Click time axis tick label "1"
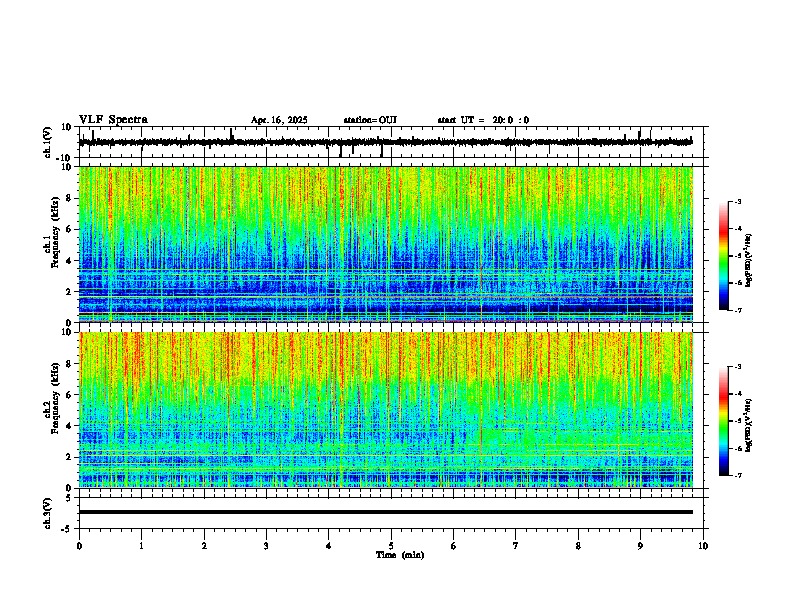792x612 pixels. tap(141, 546)
